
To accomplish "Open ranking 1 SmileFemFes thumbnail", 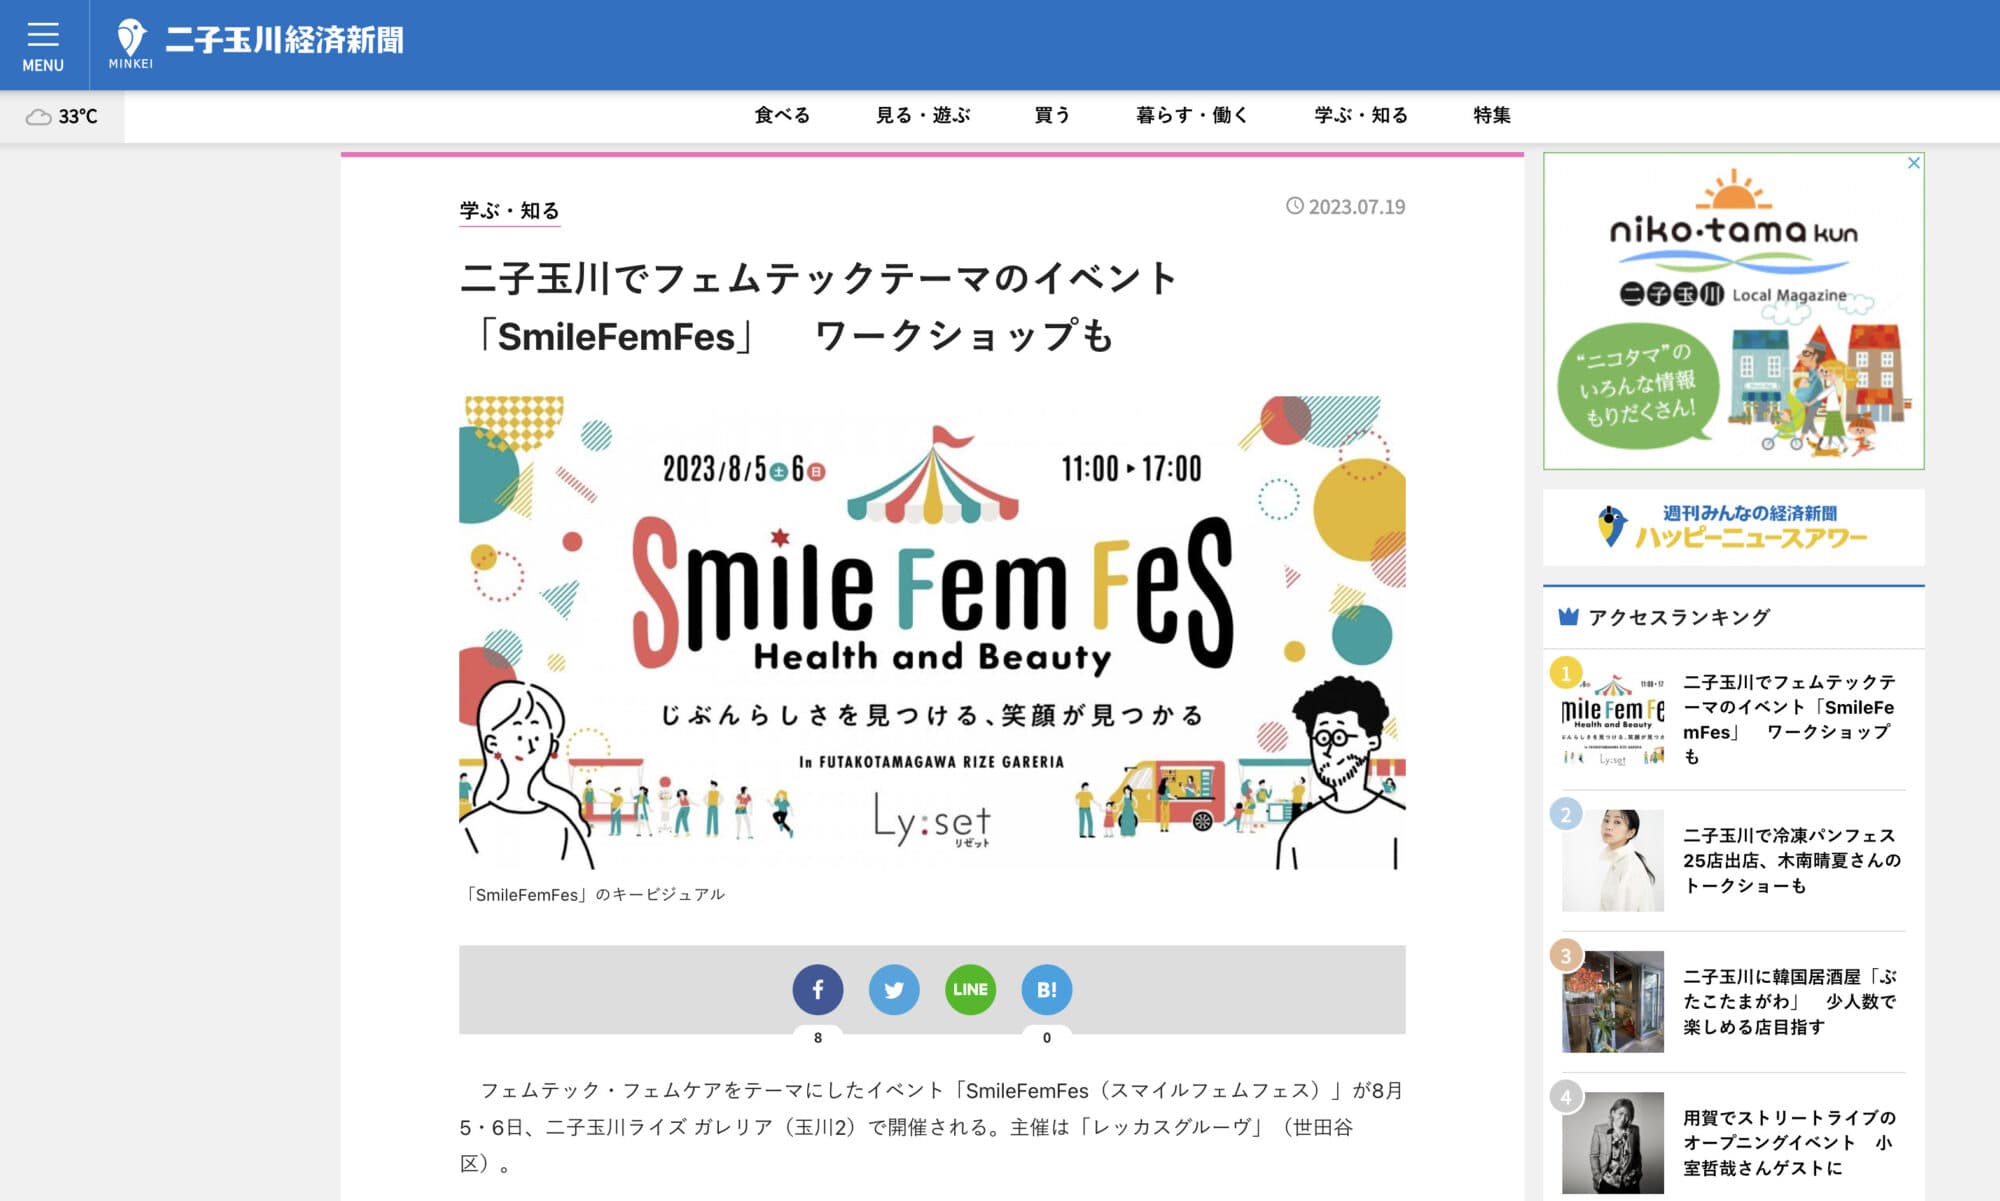I will tap(1613, 720).
